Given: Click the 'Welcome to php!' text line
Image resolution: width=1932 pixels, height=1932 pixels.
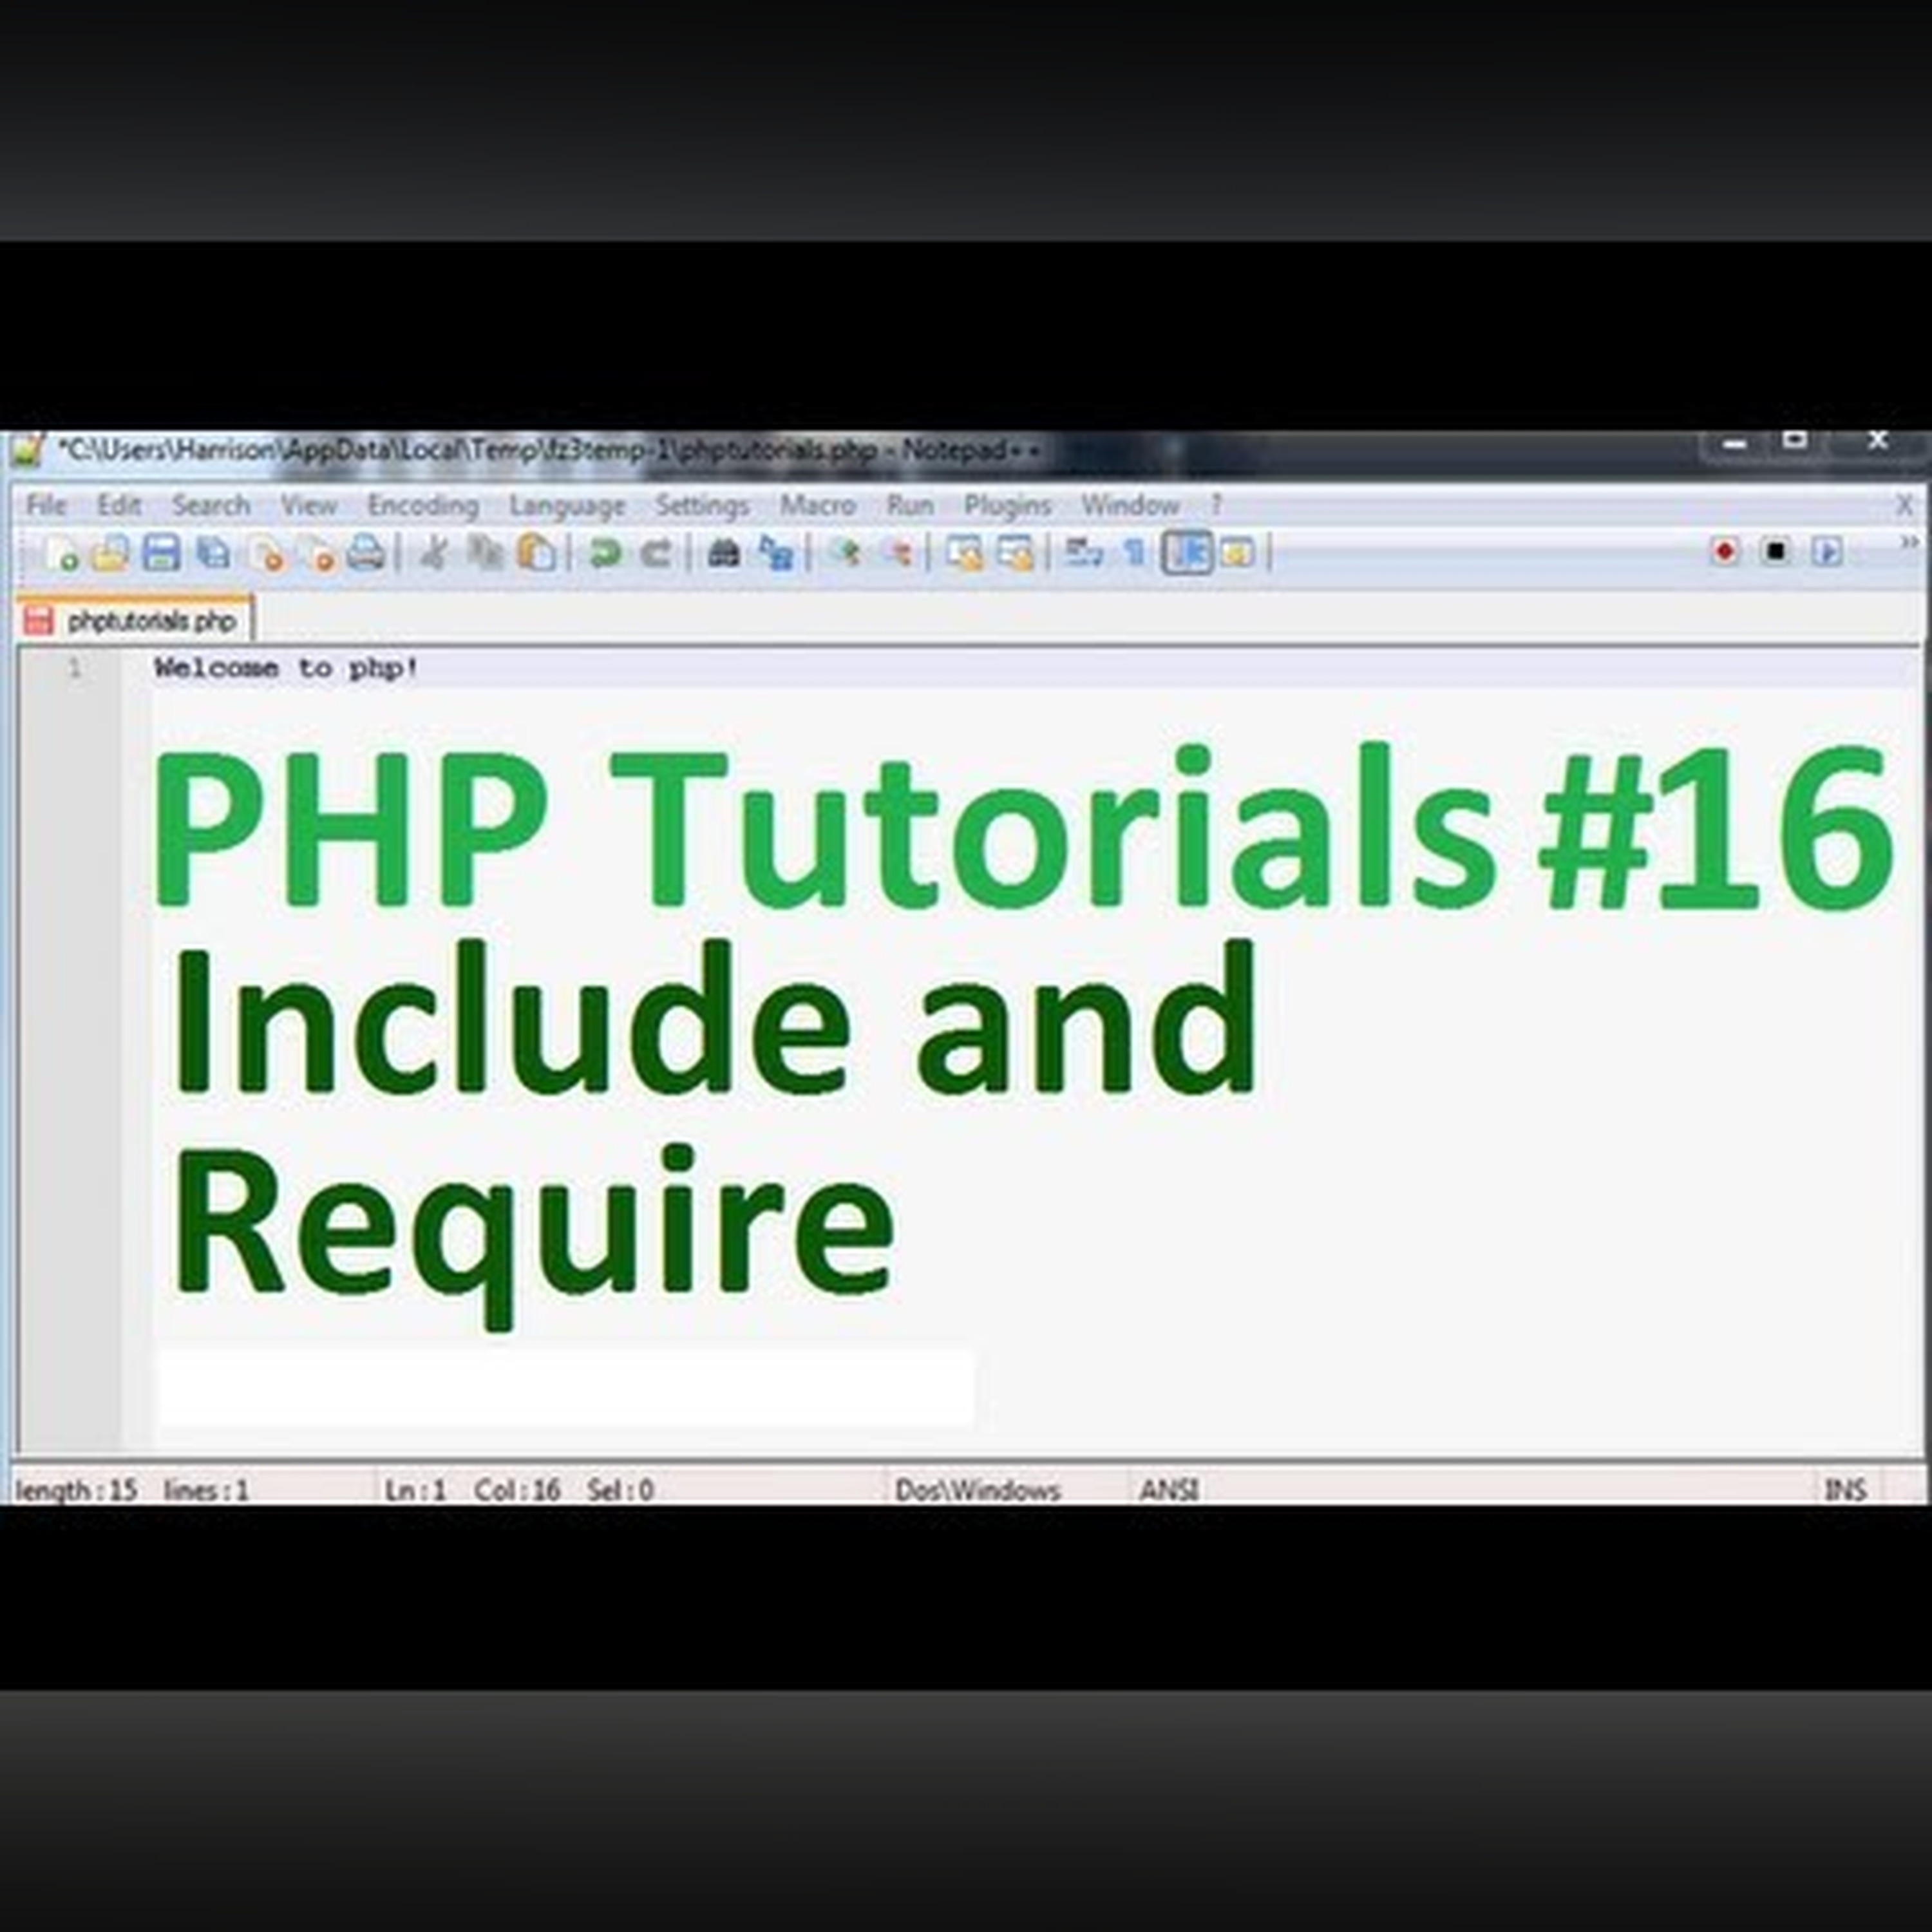Looking at the screenshot, I should click(x=286, y=668).
